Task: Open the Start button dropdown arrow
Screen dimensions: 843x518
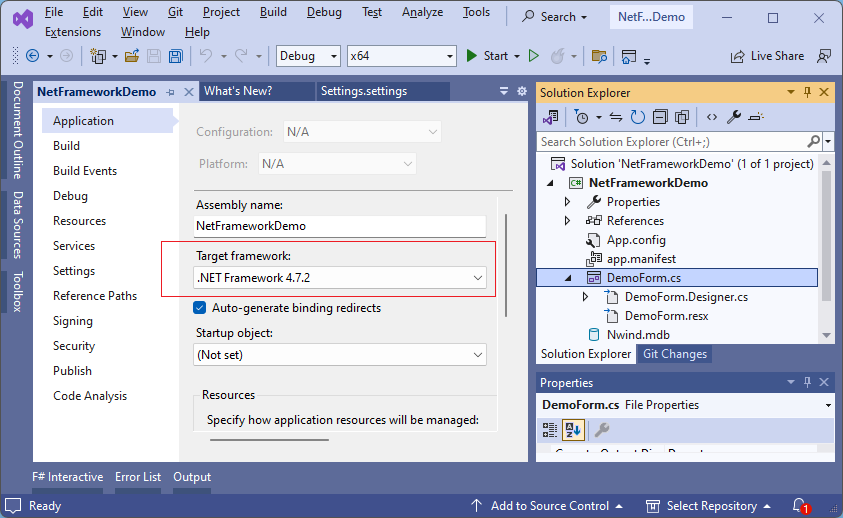Action: [517, 56]
